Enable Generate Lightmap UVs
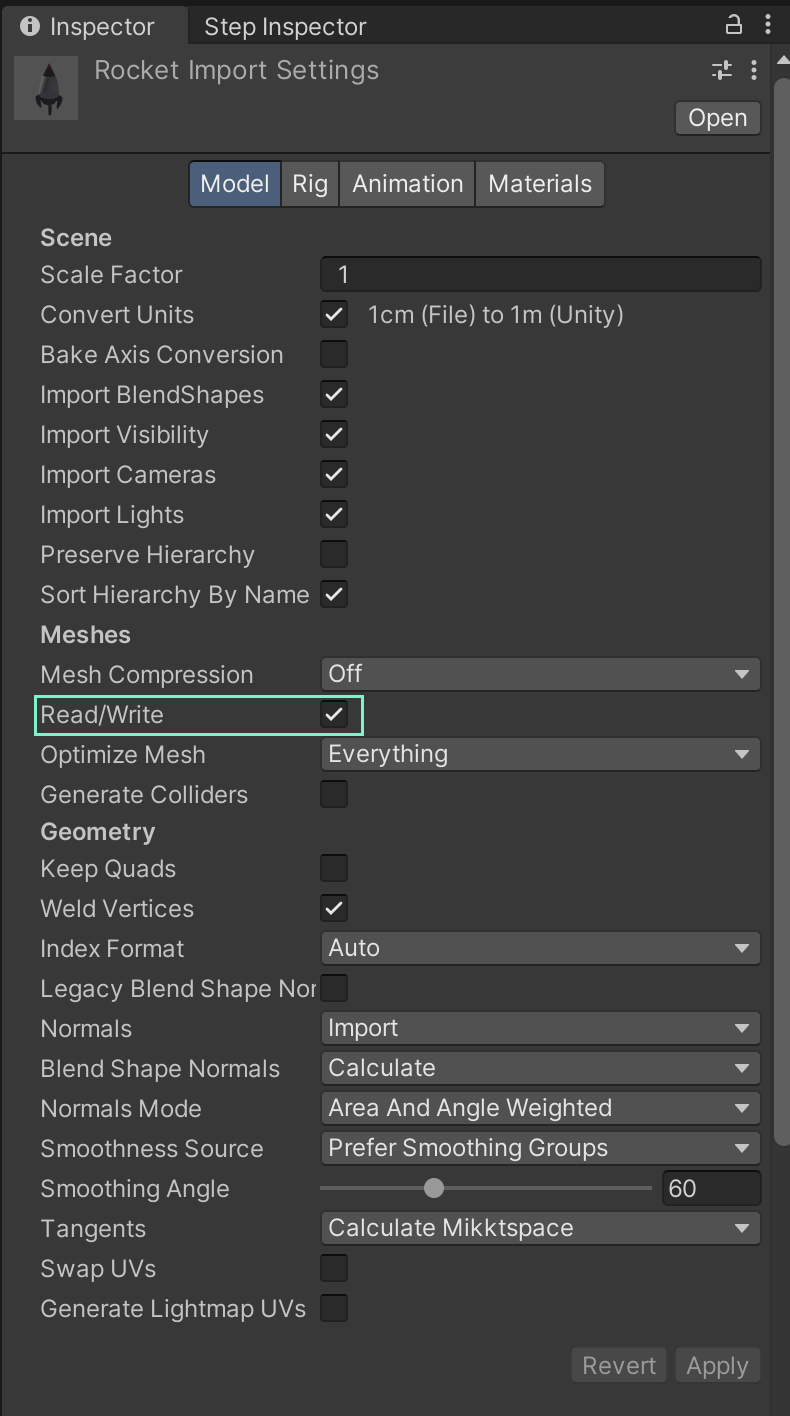This screenshot has width=790, height=1416. click(334, 1308)
